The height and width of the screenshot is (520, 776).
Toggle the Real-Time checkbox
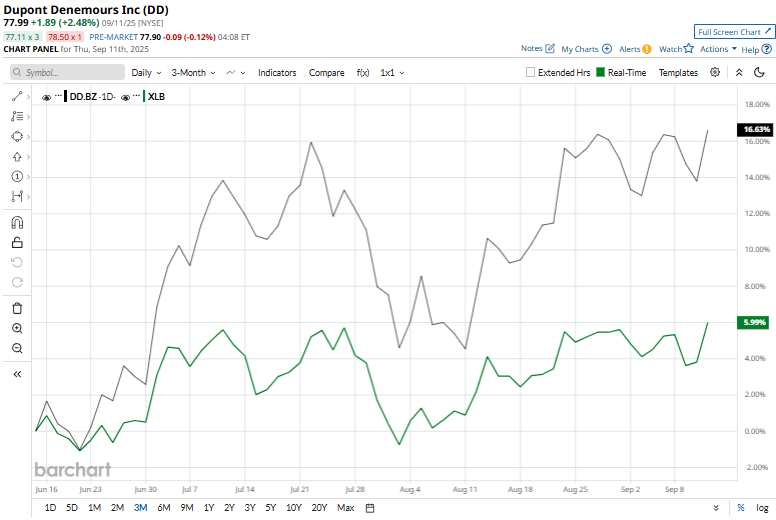pyautogui.click(x=600, y=72)
